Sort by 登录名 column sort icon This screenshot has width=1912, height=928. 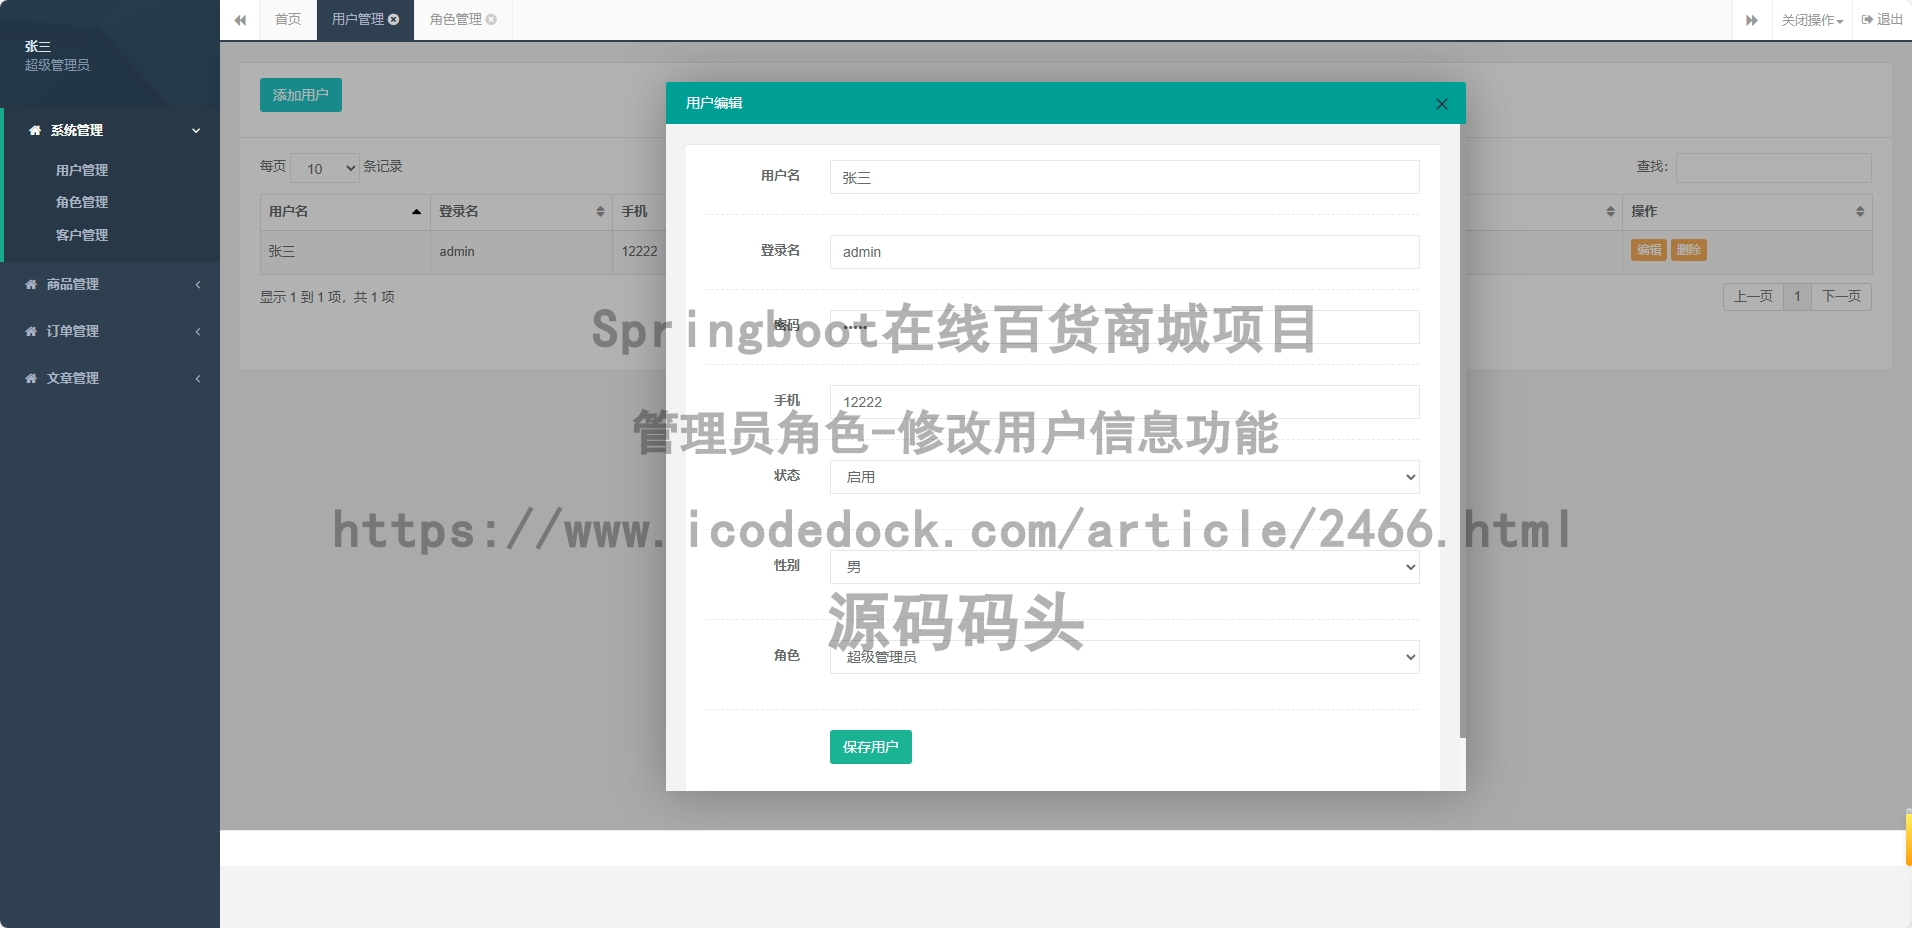coord(600,211)
